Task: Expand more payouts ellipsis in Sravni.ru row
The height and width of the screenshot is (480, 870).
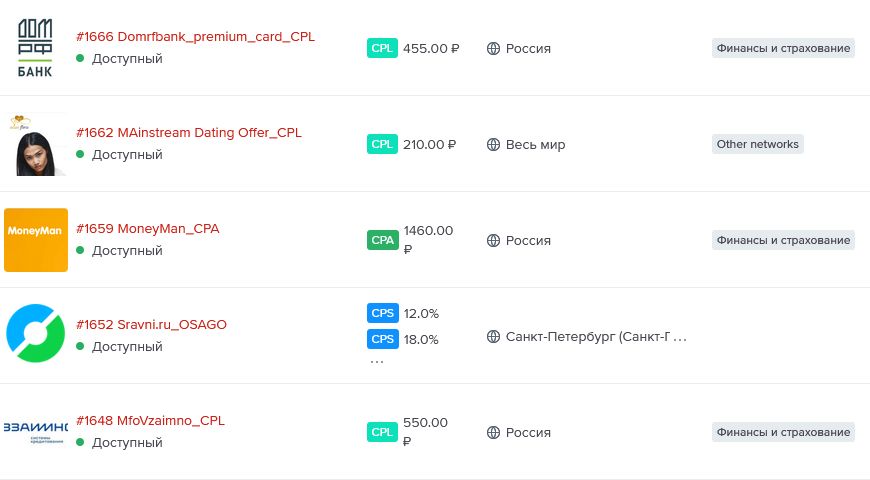Action: [x=377, y=362]
